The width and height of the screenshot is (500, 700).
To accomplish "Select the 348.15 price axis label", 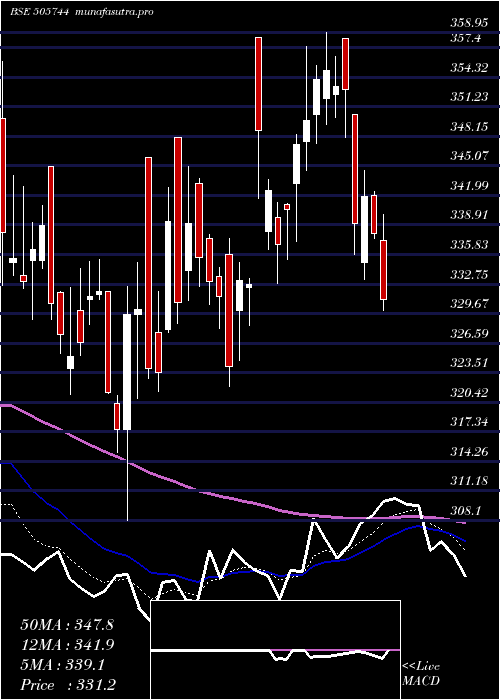I will 468,127.
